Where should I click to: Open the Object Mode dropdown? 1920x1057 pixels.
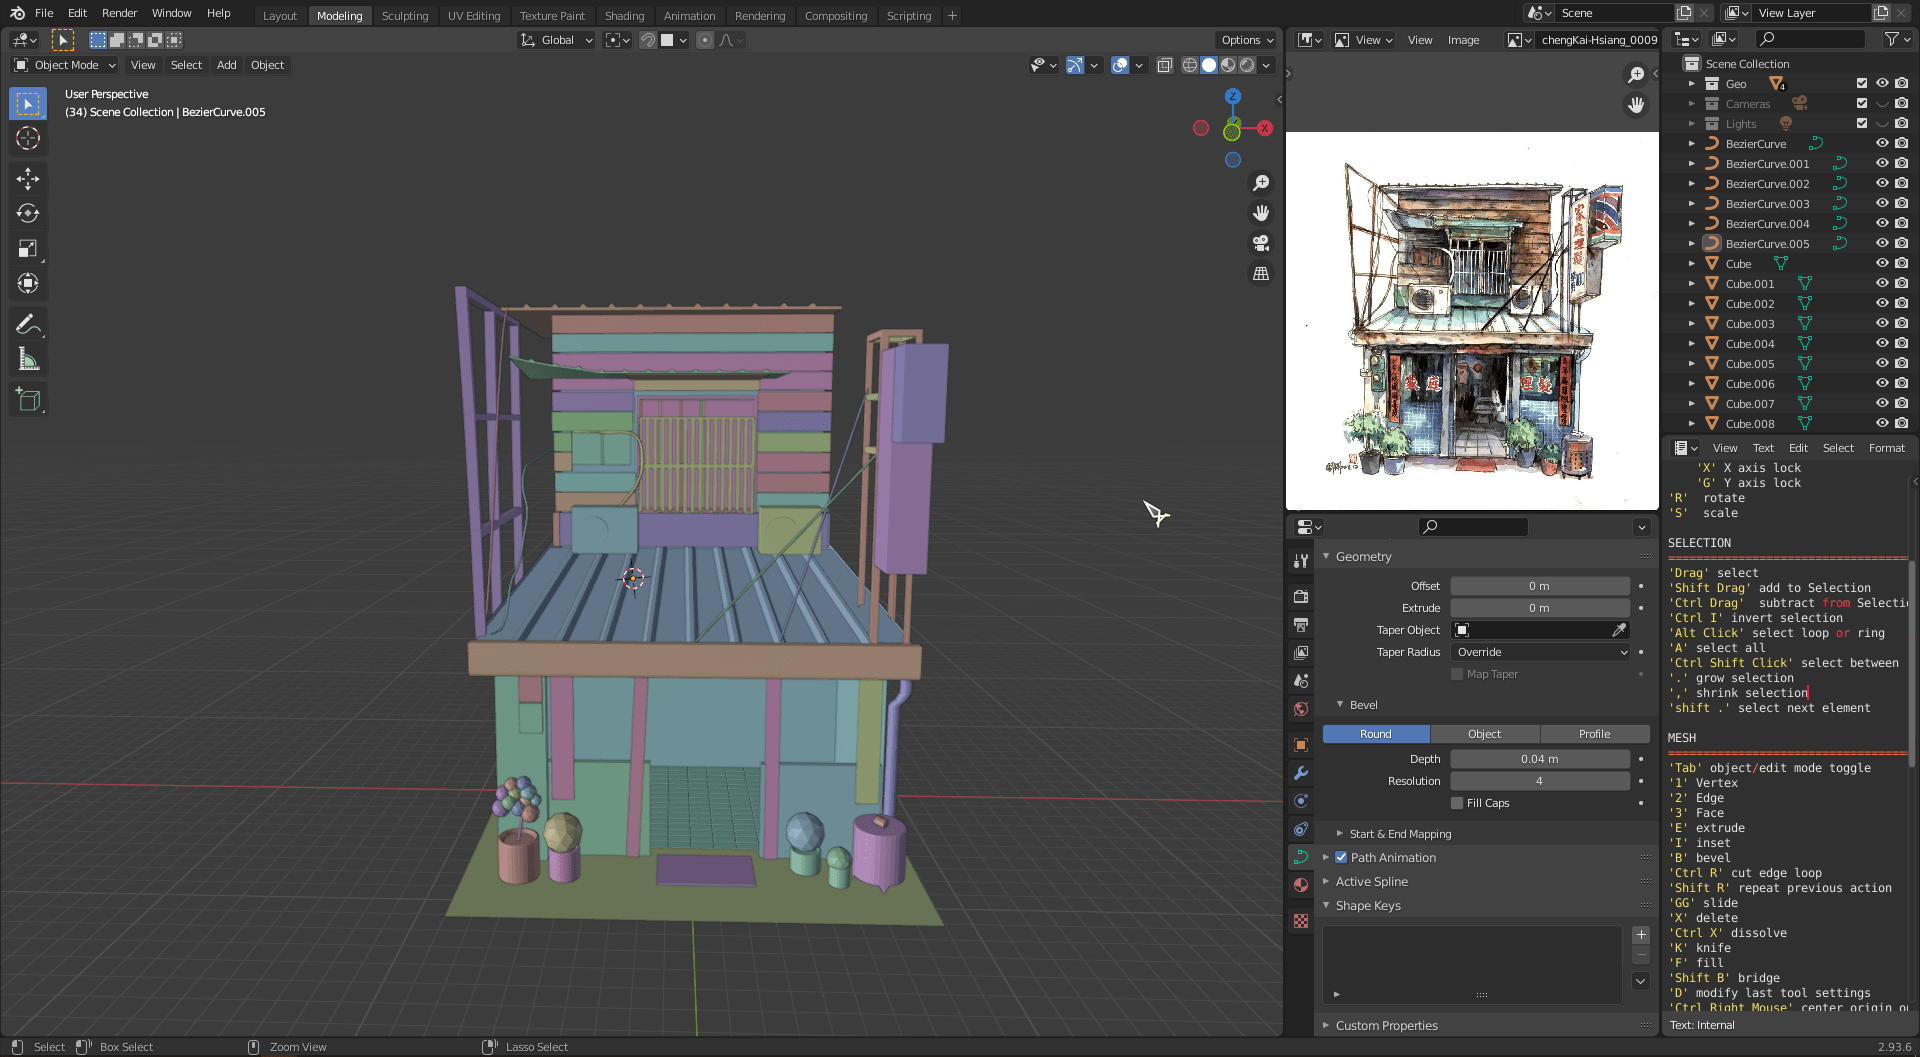coord(64,64)
